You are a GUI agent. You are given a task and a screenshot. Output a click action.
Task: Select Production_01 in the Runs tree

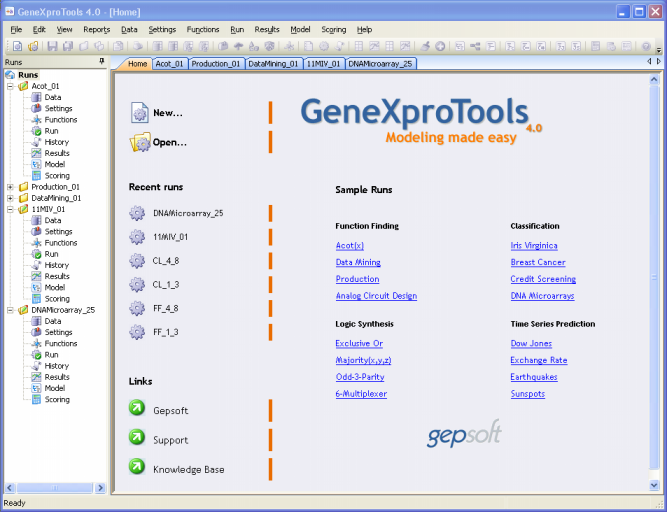click(x=55, y=187)
